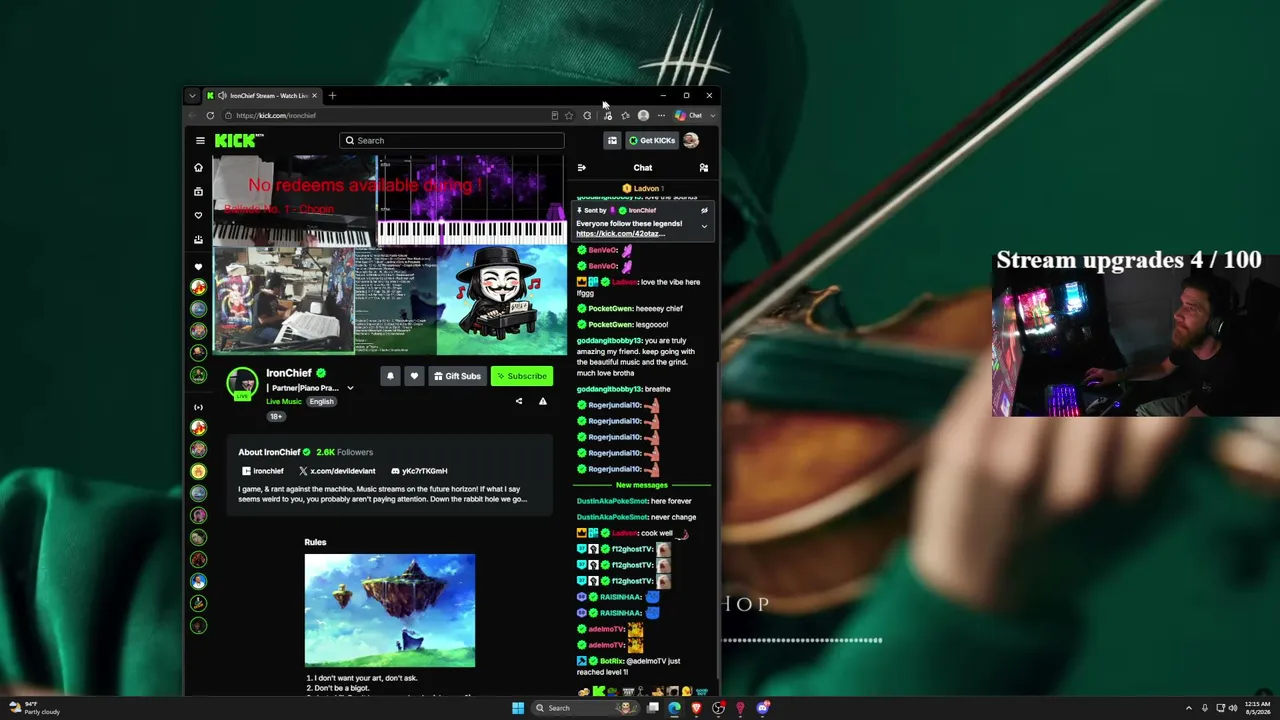Click the 2.6K Followers count

coord(344,453)
